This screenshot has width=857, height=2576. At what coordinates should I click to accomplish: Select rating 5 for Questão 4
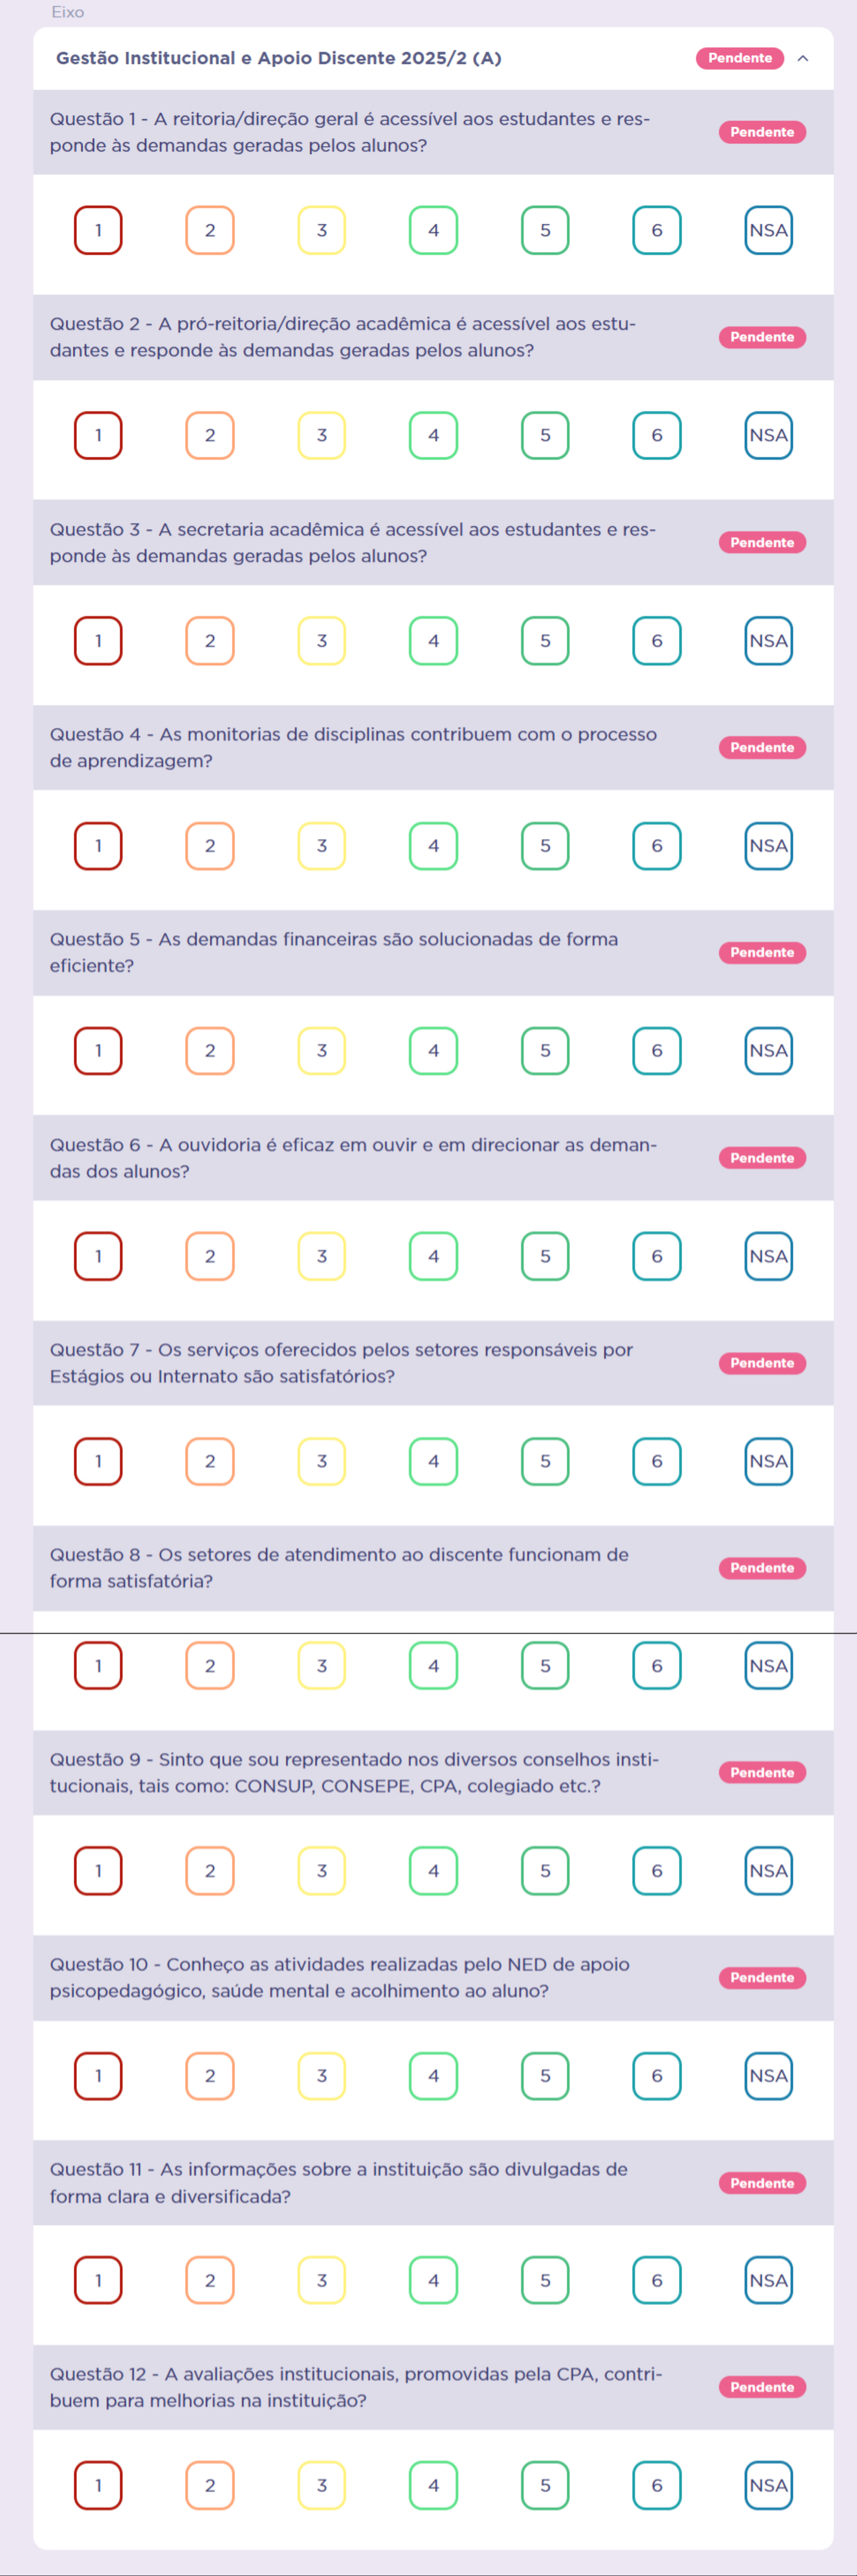click(x=545, y=846)
